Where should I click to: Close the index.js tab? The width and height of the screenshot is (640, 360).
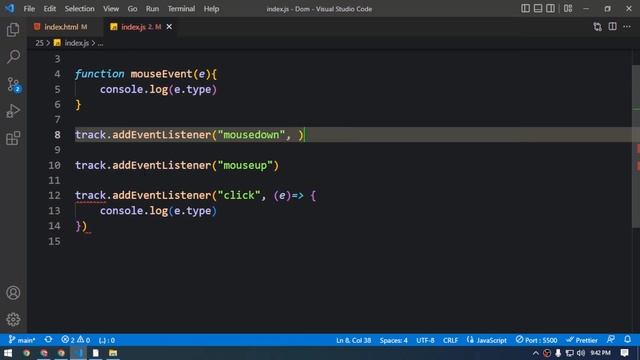169,27
